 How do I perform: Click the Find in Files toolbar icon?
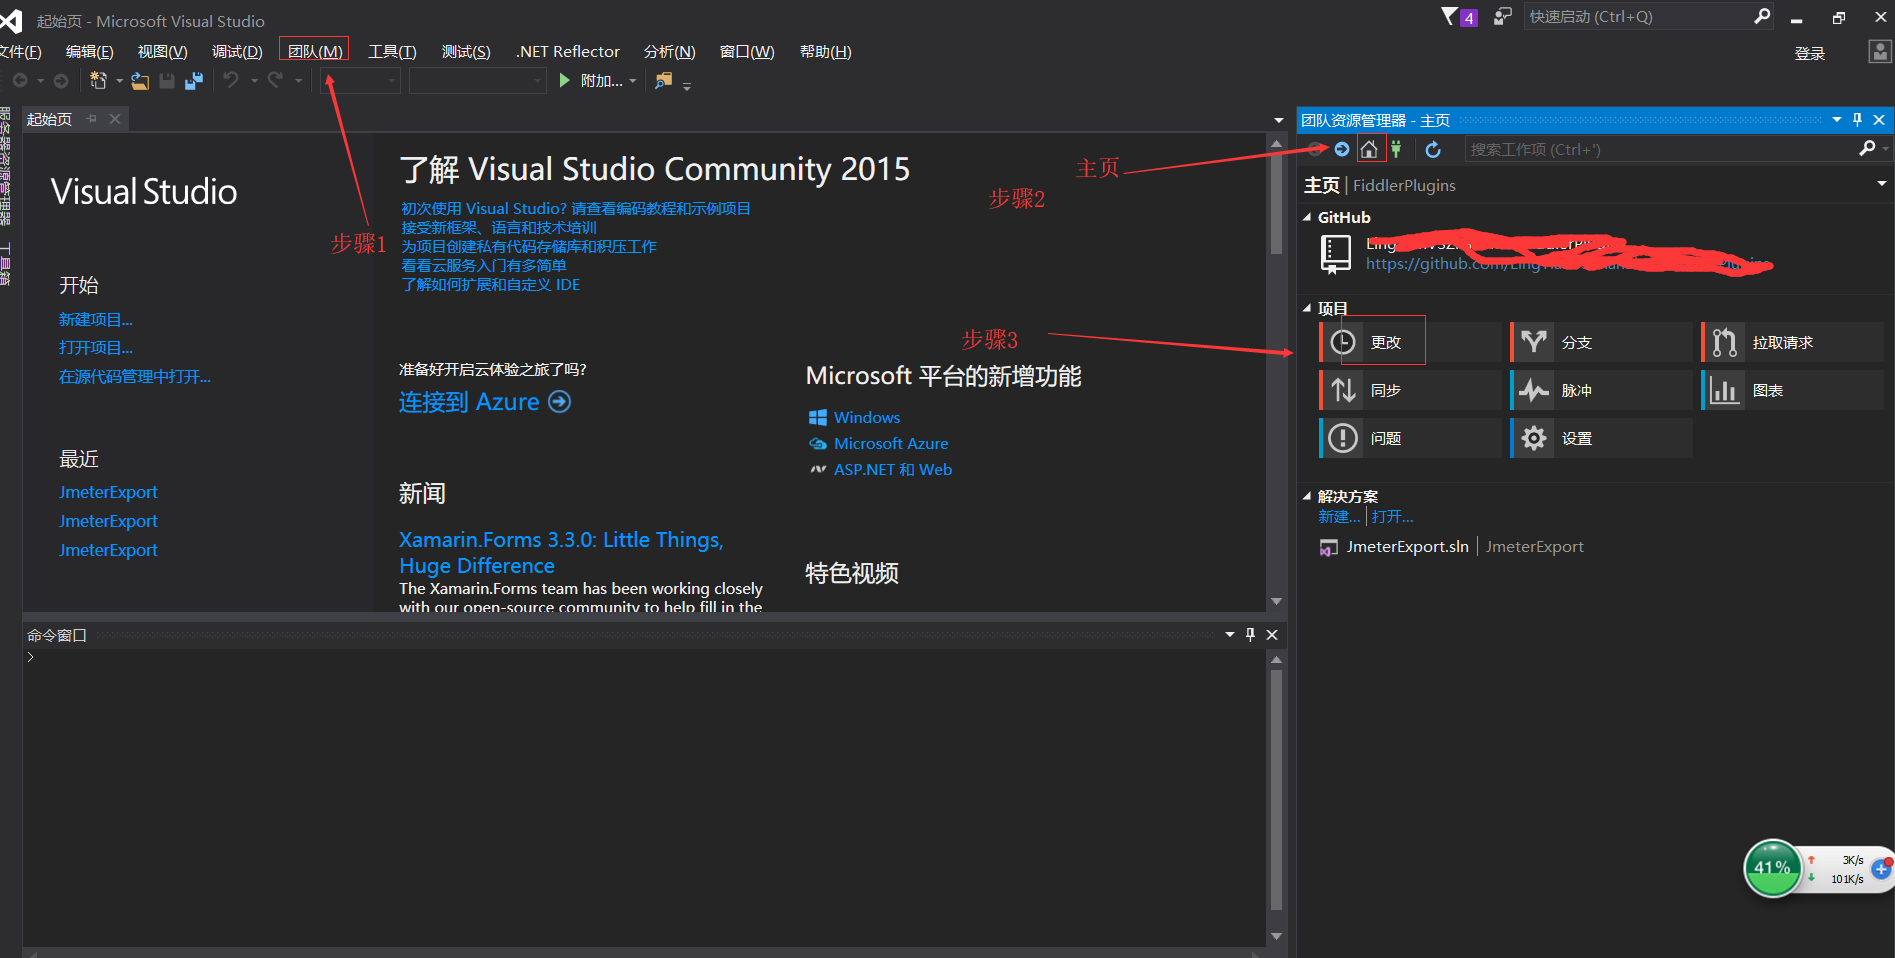coord(663,81)
